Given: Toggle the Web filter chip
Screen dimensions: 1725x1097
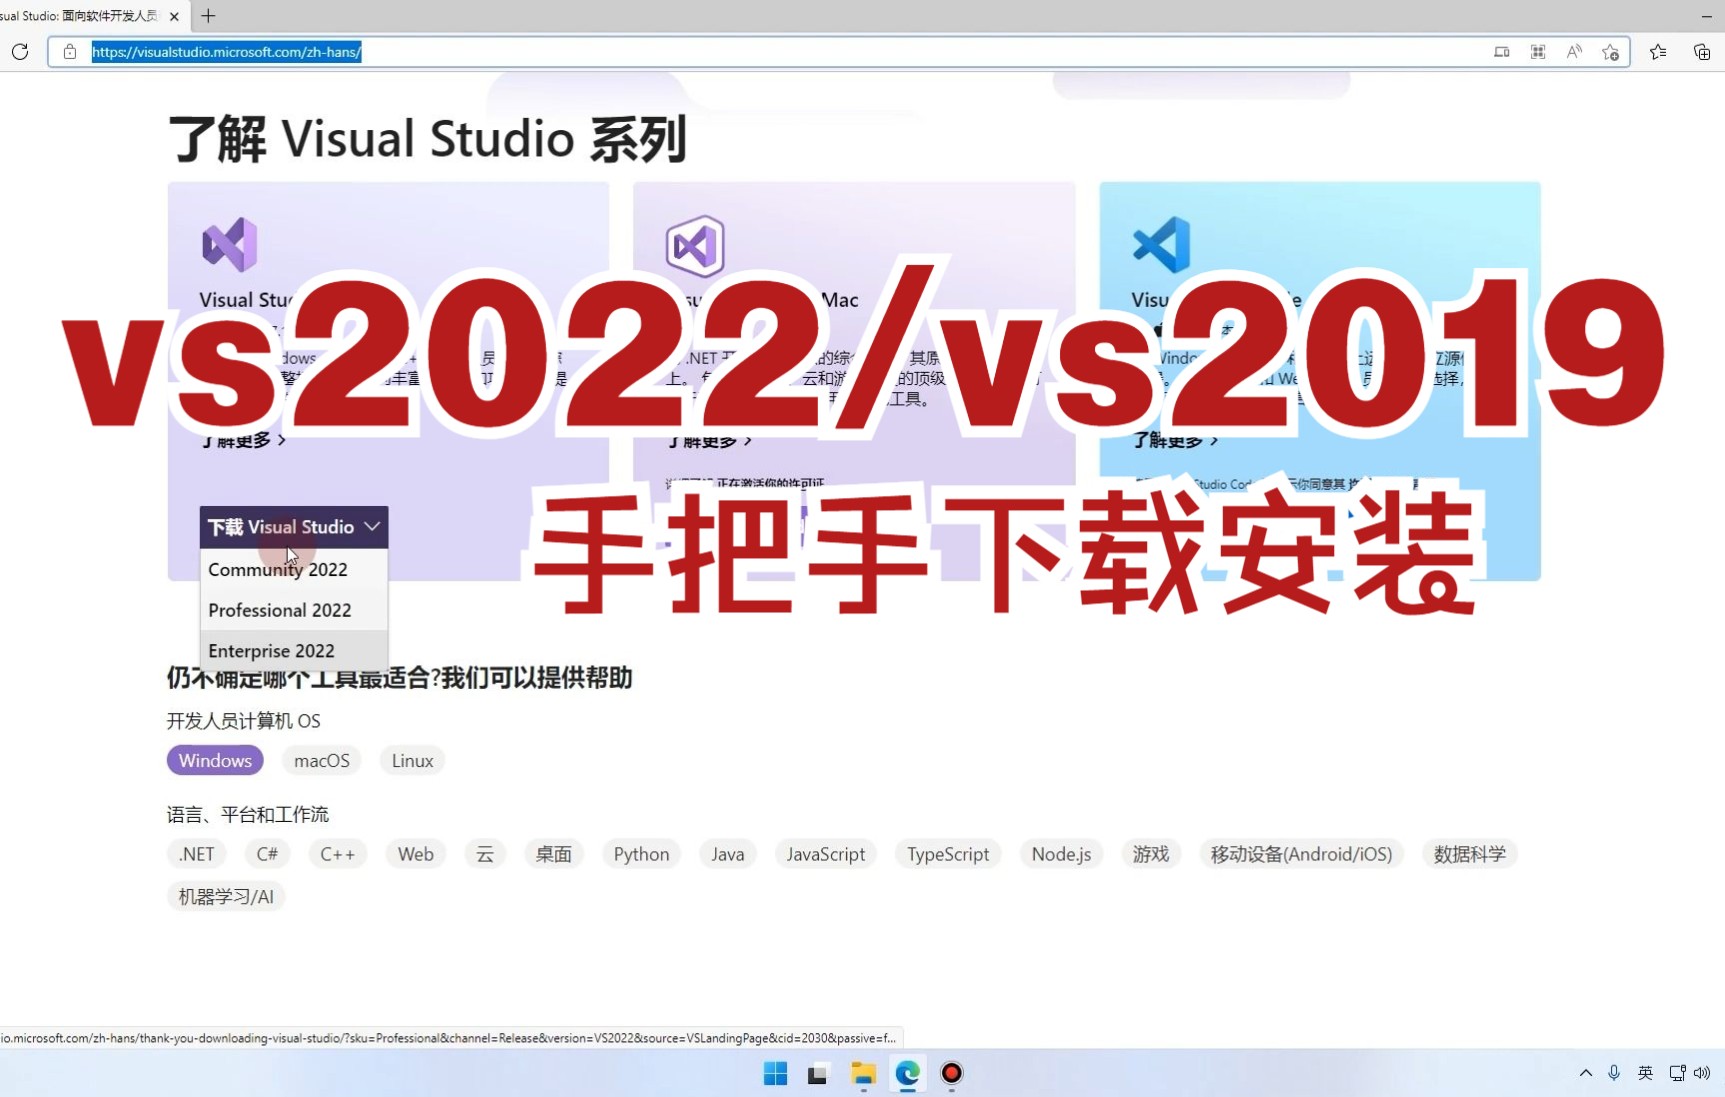Looking at the screenshot, I should [416, 854].
